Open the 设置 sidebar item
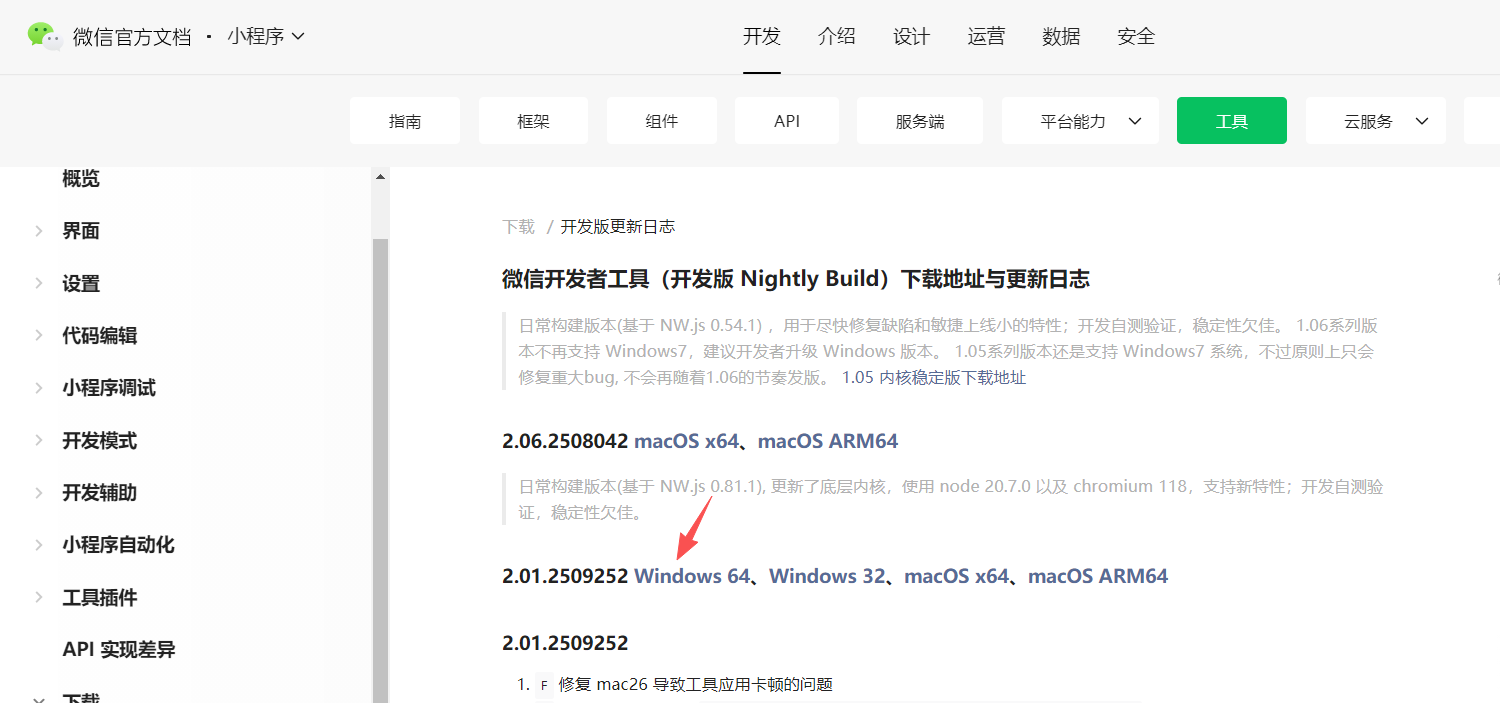 click(81, 283)
